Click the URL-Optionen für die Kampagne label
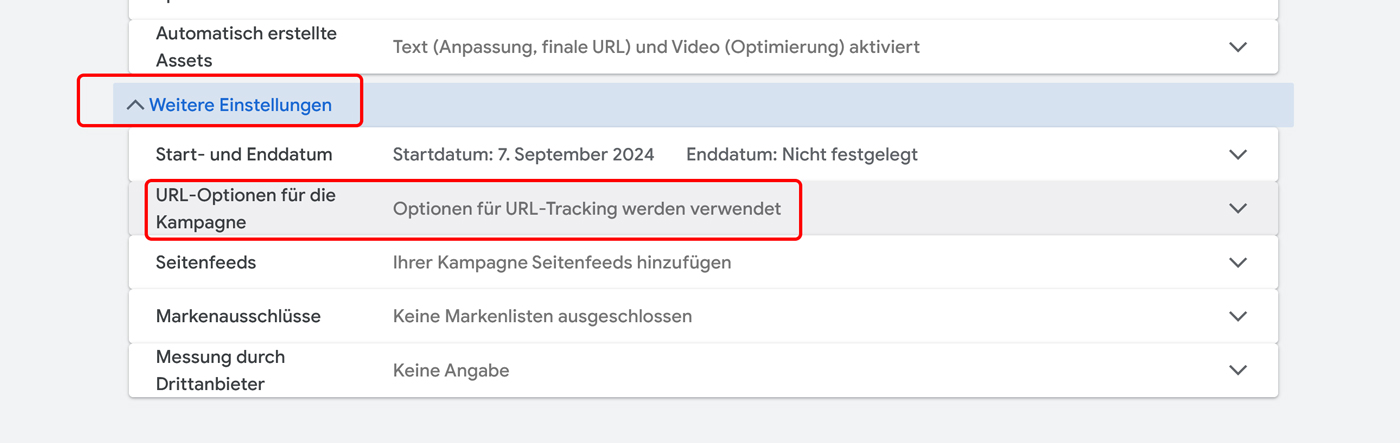This screenshot has height=443, width=1400. tap(246, 209)
